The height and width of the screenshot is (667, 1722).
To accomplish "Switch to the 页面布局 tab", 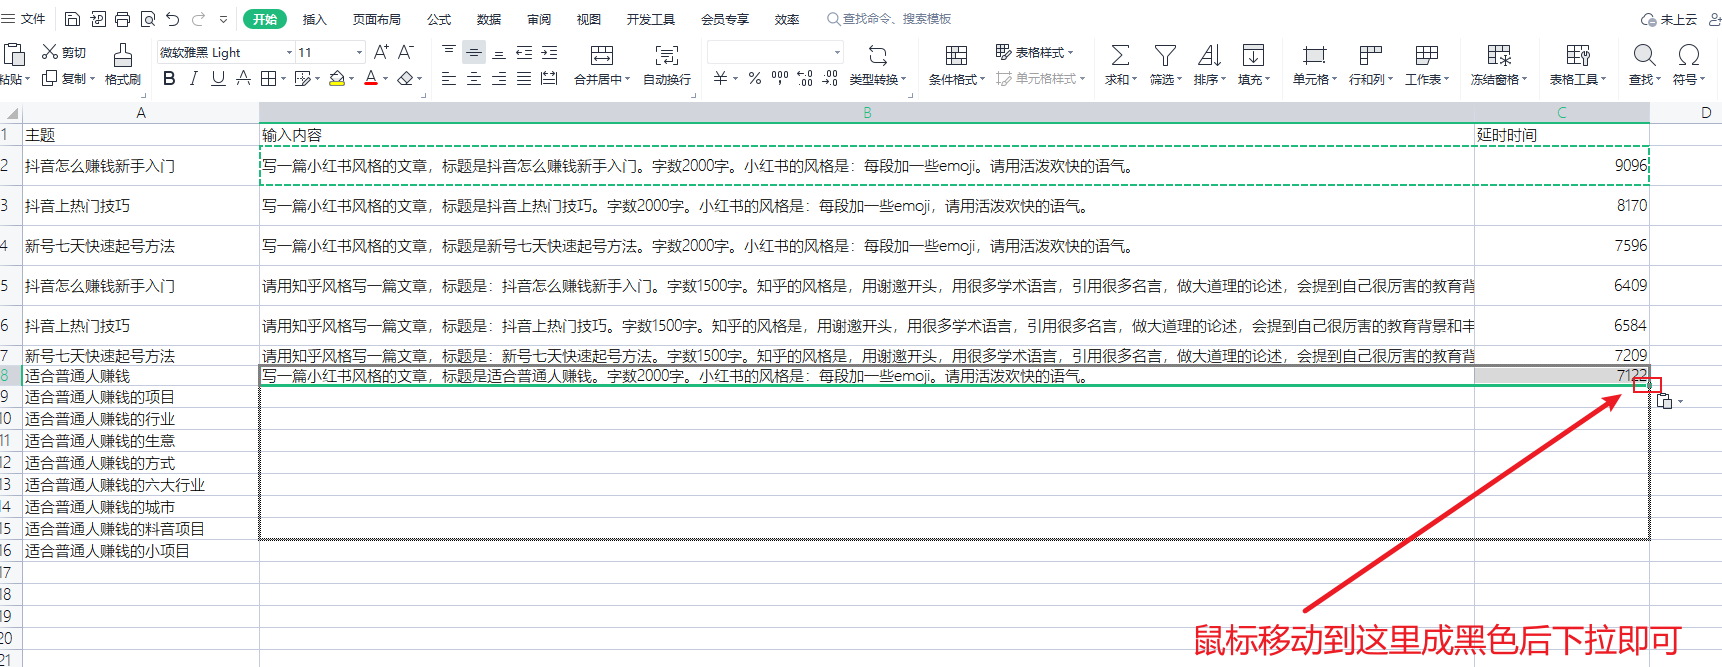I will (377, 19).
